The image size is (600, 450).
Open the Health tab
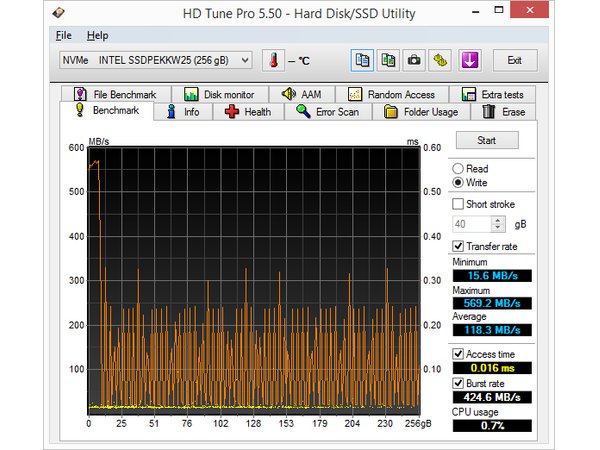click(x=248, y=112)
